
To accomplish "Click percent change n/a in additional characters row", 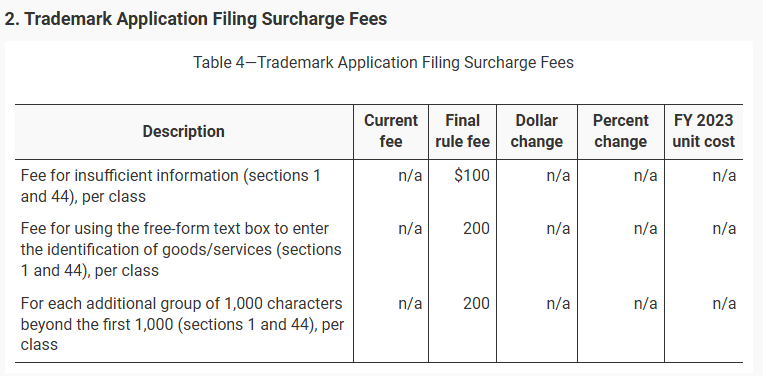I will pos(645,303).
